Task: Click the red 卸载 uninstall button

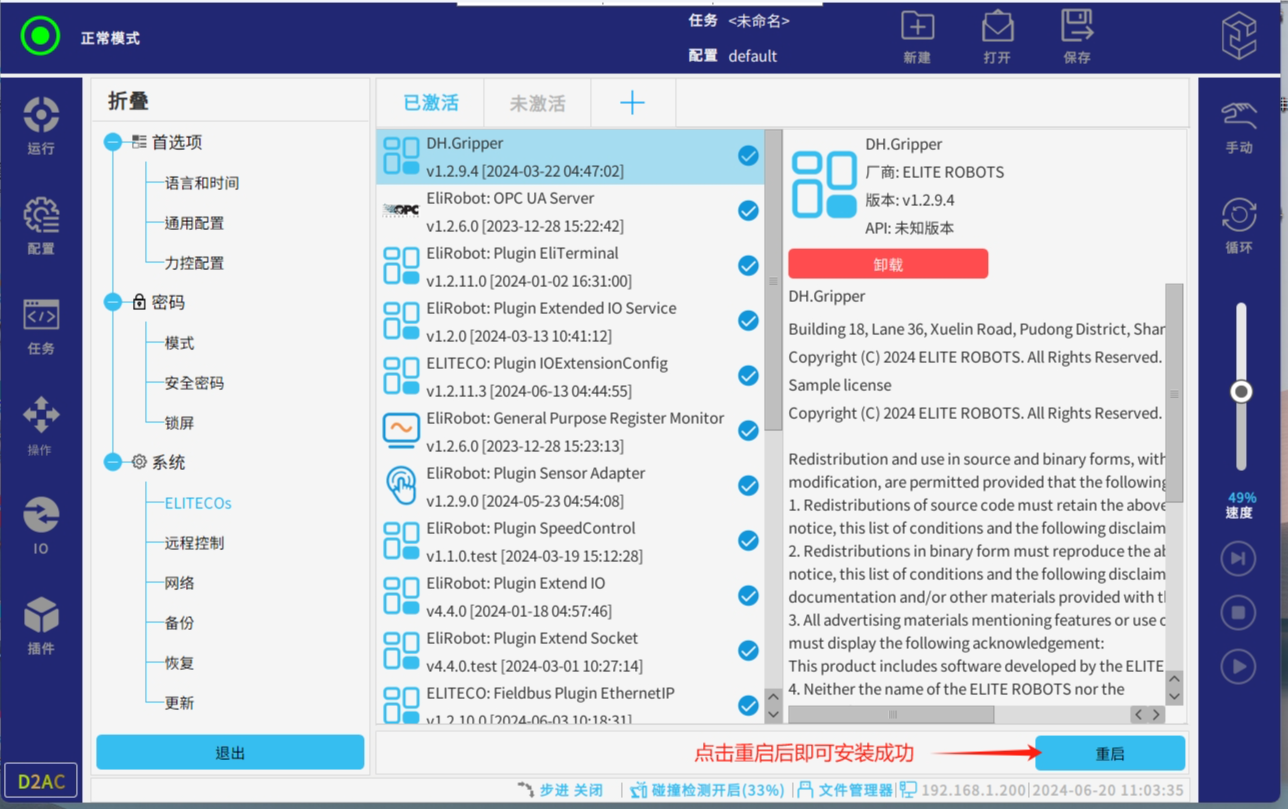Action: [x=888, y=265]
